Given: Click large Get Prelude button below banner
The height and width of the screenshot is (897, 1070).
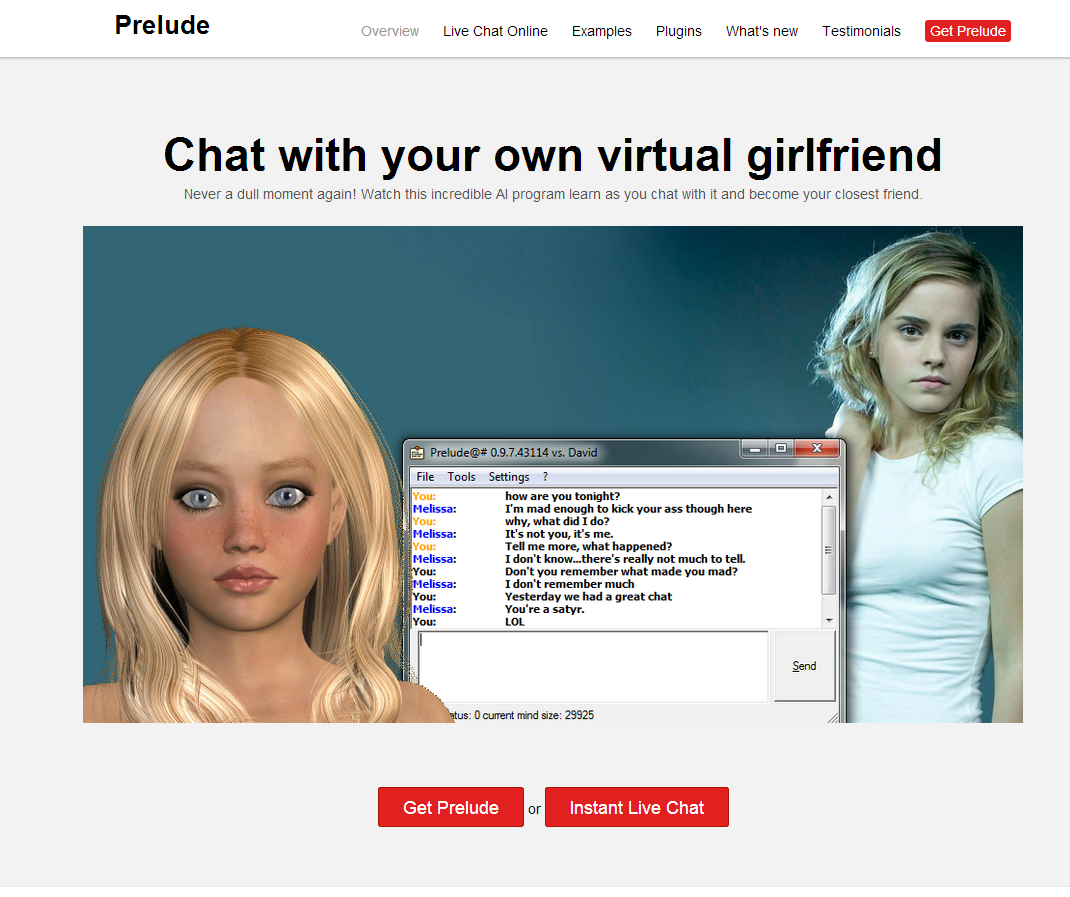Looking at the screenshot, I should pyautogui.click(x=451, y=808).
